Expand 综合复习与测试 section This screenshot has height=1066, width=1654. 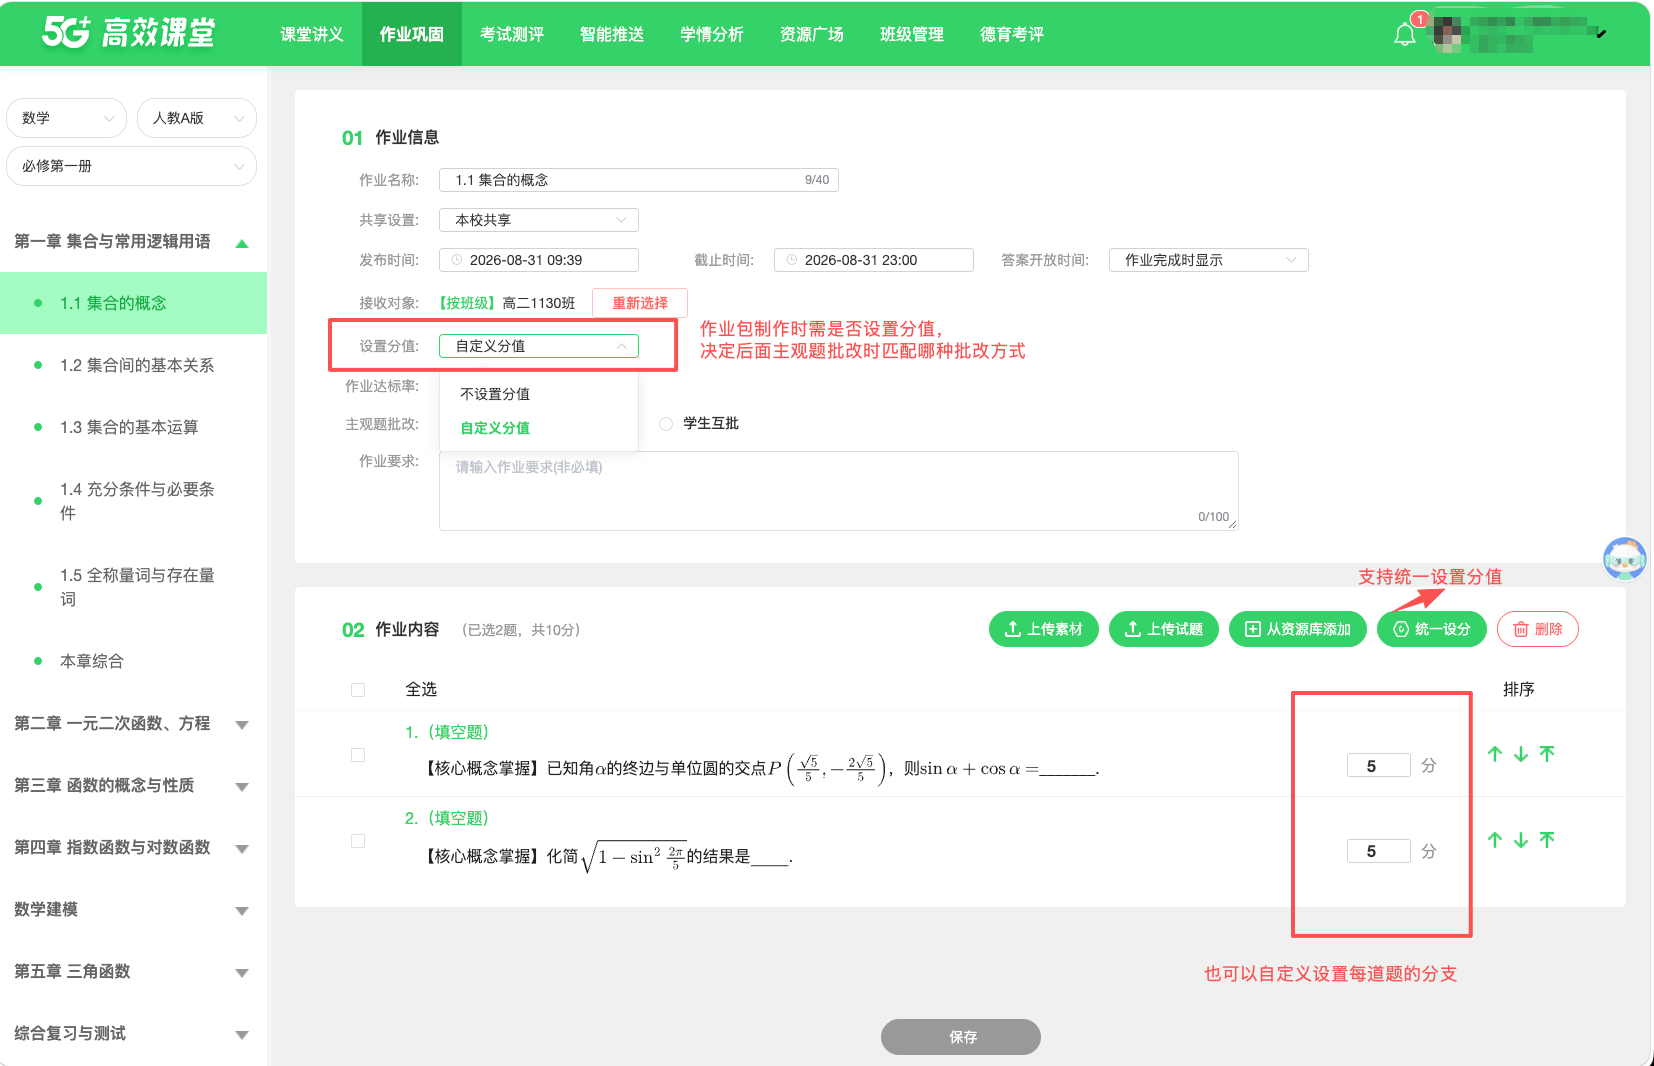[242, 1035]
